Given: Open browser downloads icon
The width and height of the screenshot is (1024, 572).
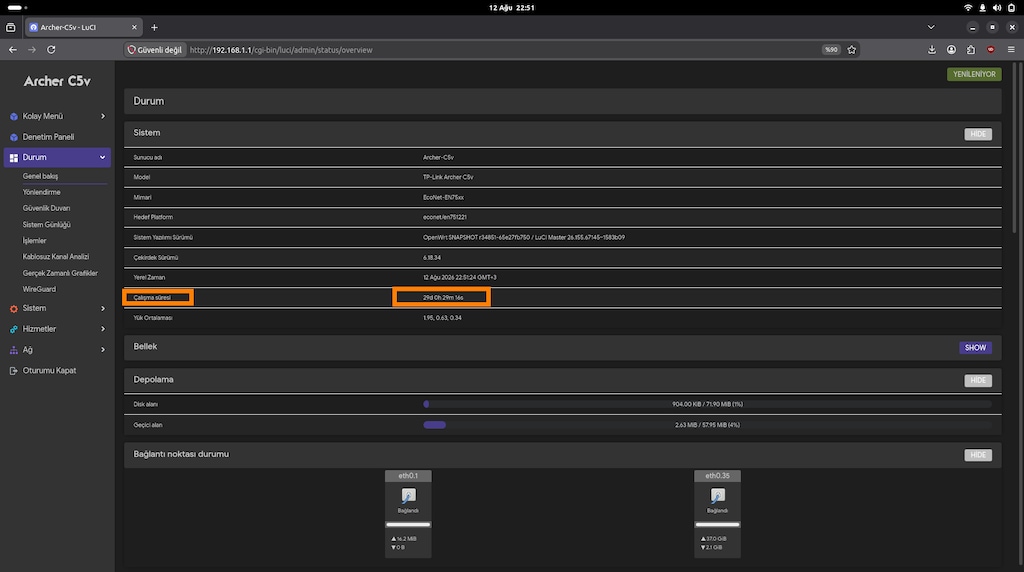Looking at the screenshot, I should (x=932, y=50).
